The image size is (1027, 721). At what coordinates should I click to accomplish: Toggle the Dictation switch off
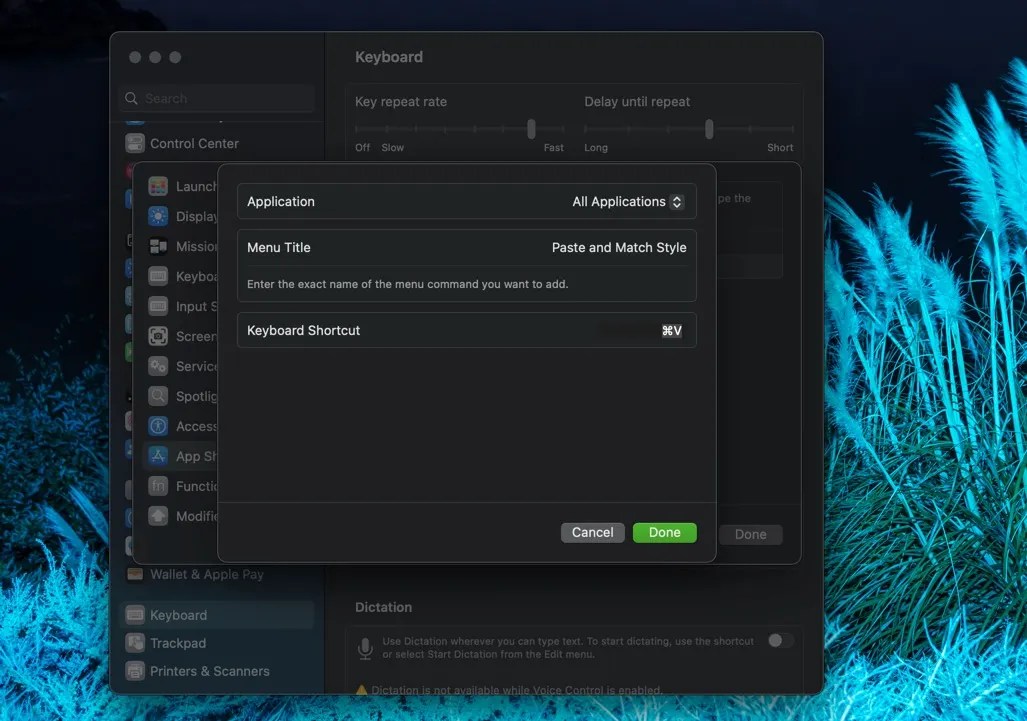click(x=780, y=639)
